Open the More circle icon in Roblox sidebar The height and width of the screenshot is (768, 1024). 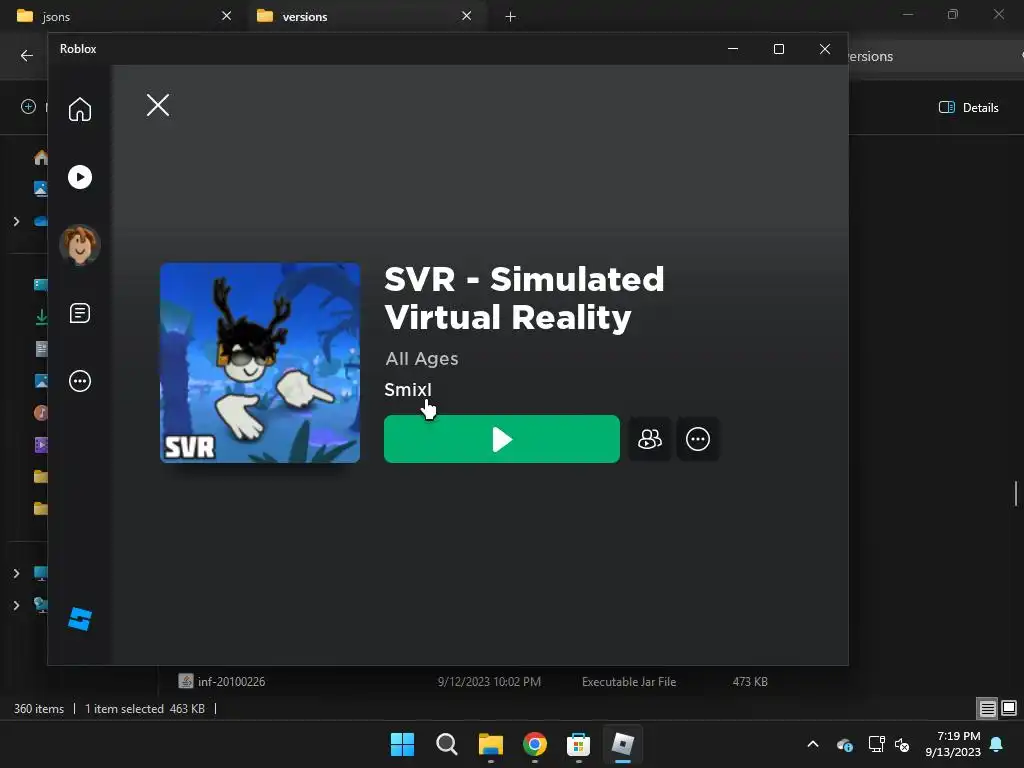pos(80,381)
